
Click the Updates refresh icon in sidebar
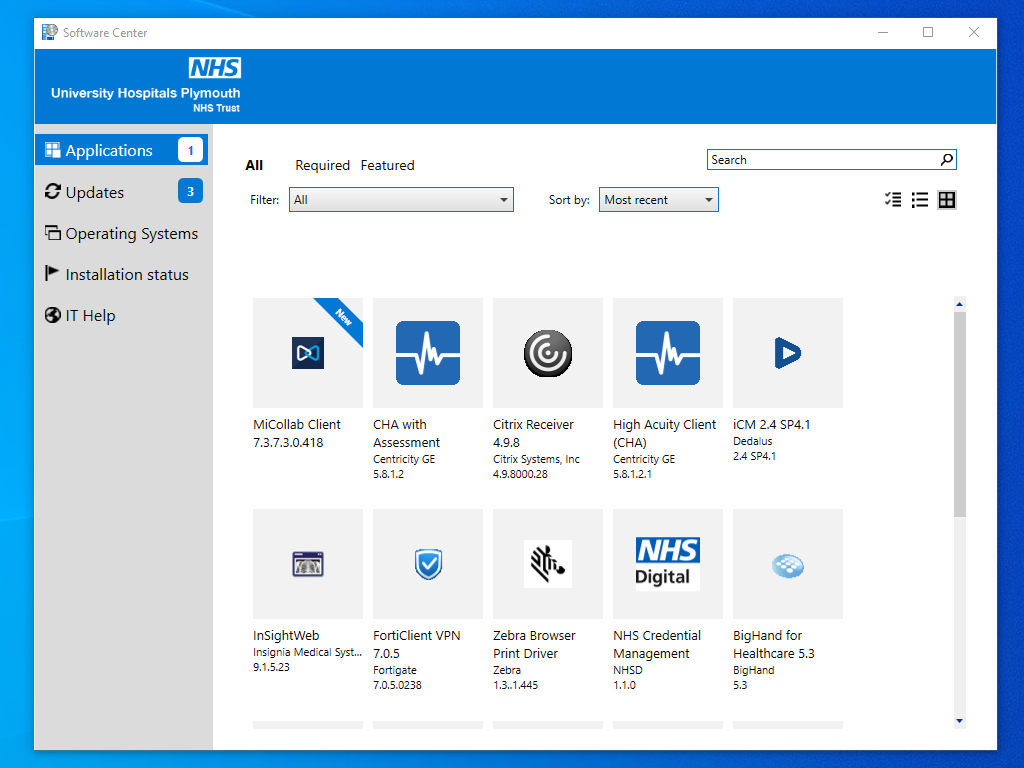pyautogui.click(x=52, y=191)
